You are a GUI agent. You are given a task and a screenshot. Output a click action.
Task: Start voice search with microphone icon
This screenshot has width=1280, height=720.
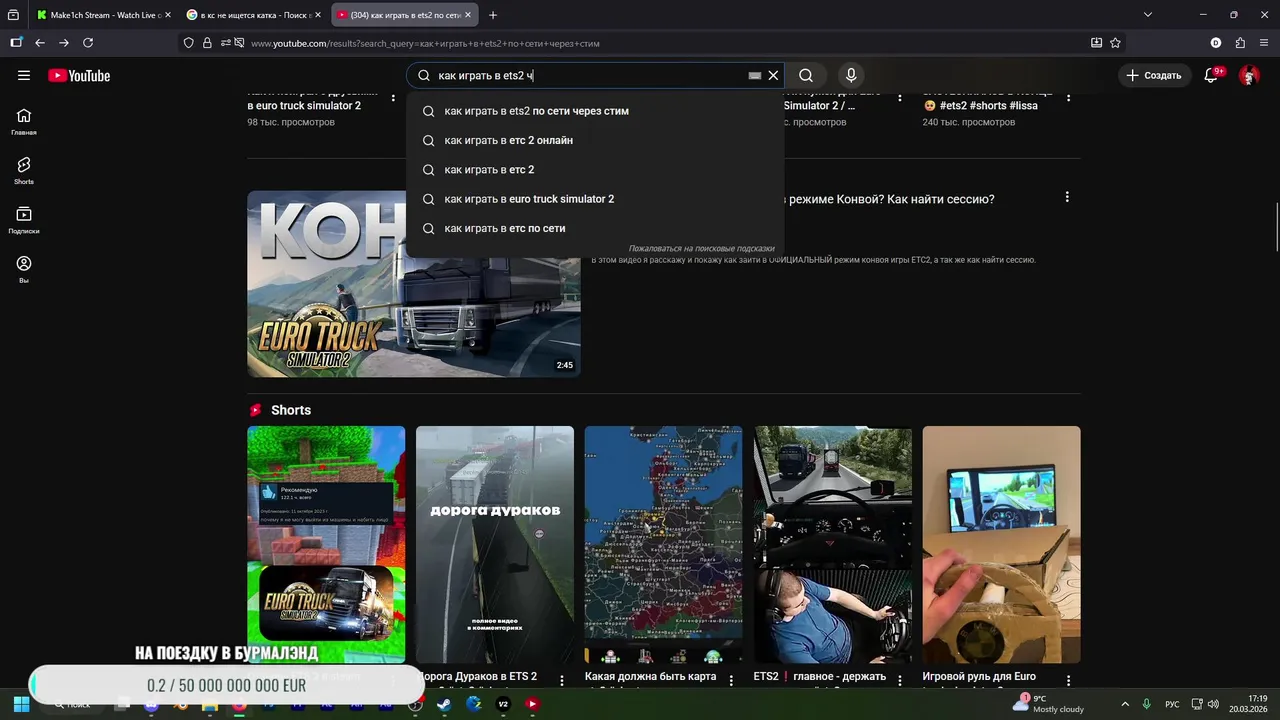[851, 75]
